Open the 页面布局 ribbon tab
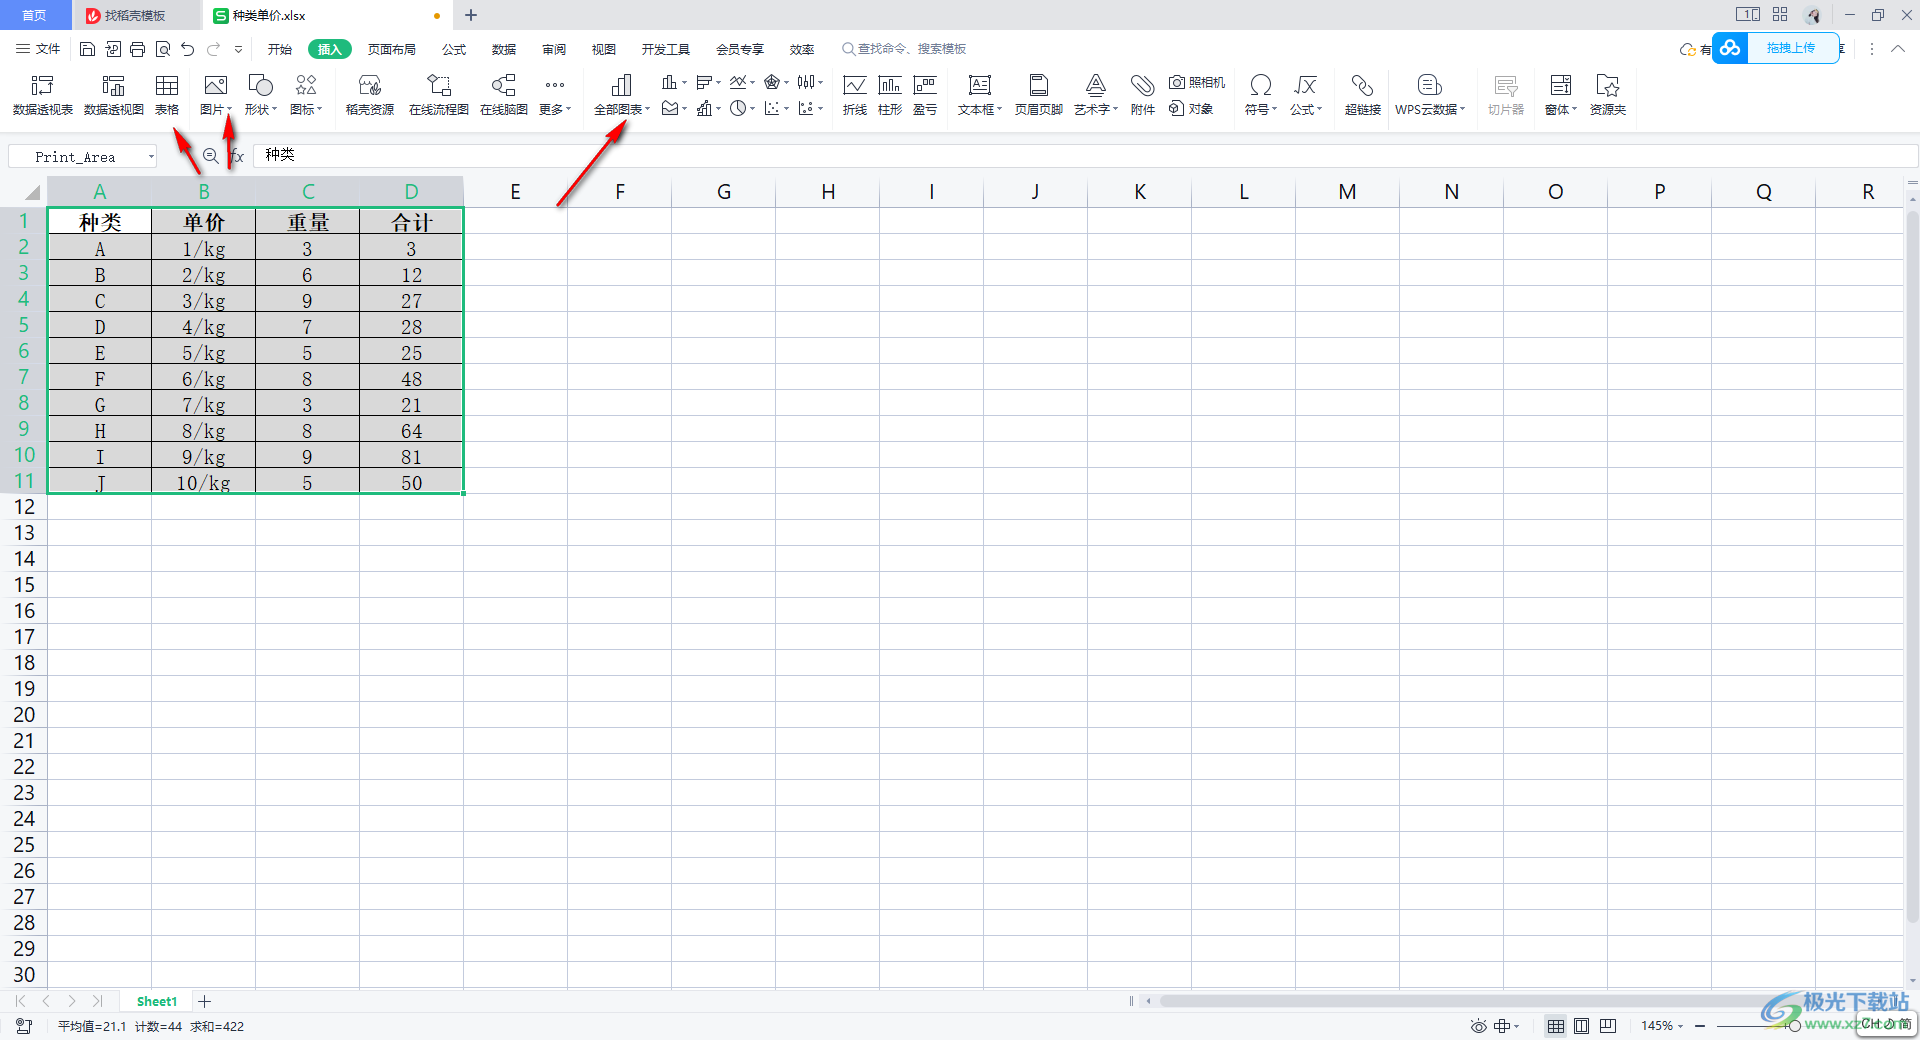 (x=391, y=49)
